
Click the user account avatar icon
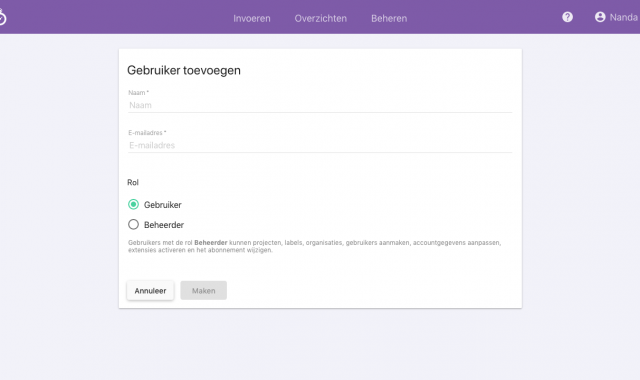(x=600, y=17)
